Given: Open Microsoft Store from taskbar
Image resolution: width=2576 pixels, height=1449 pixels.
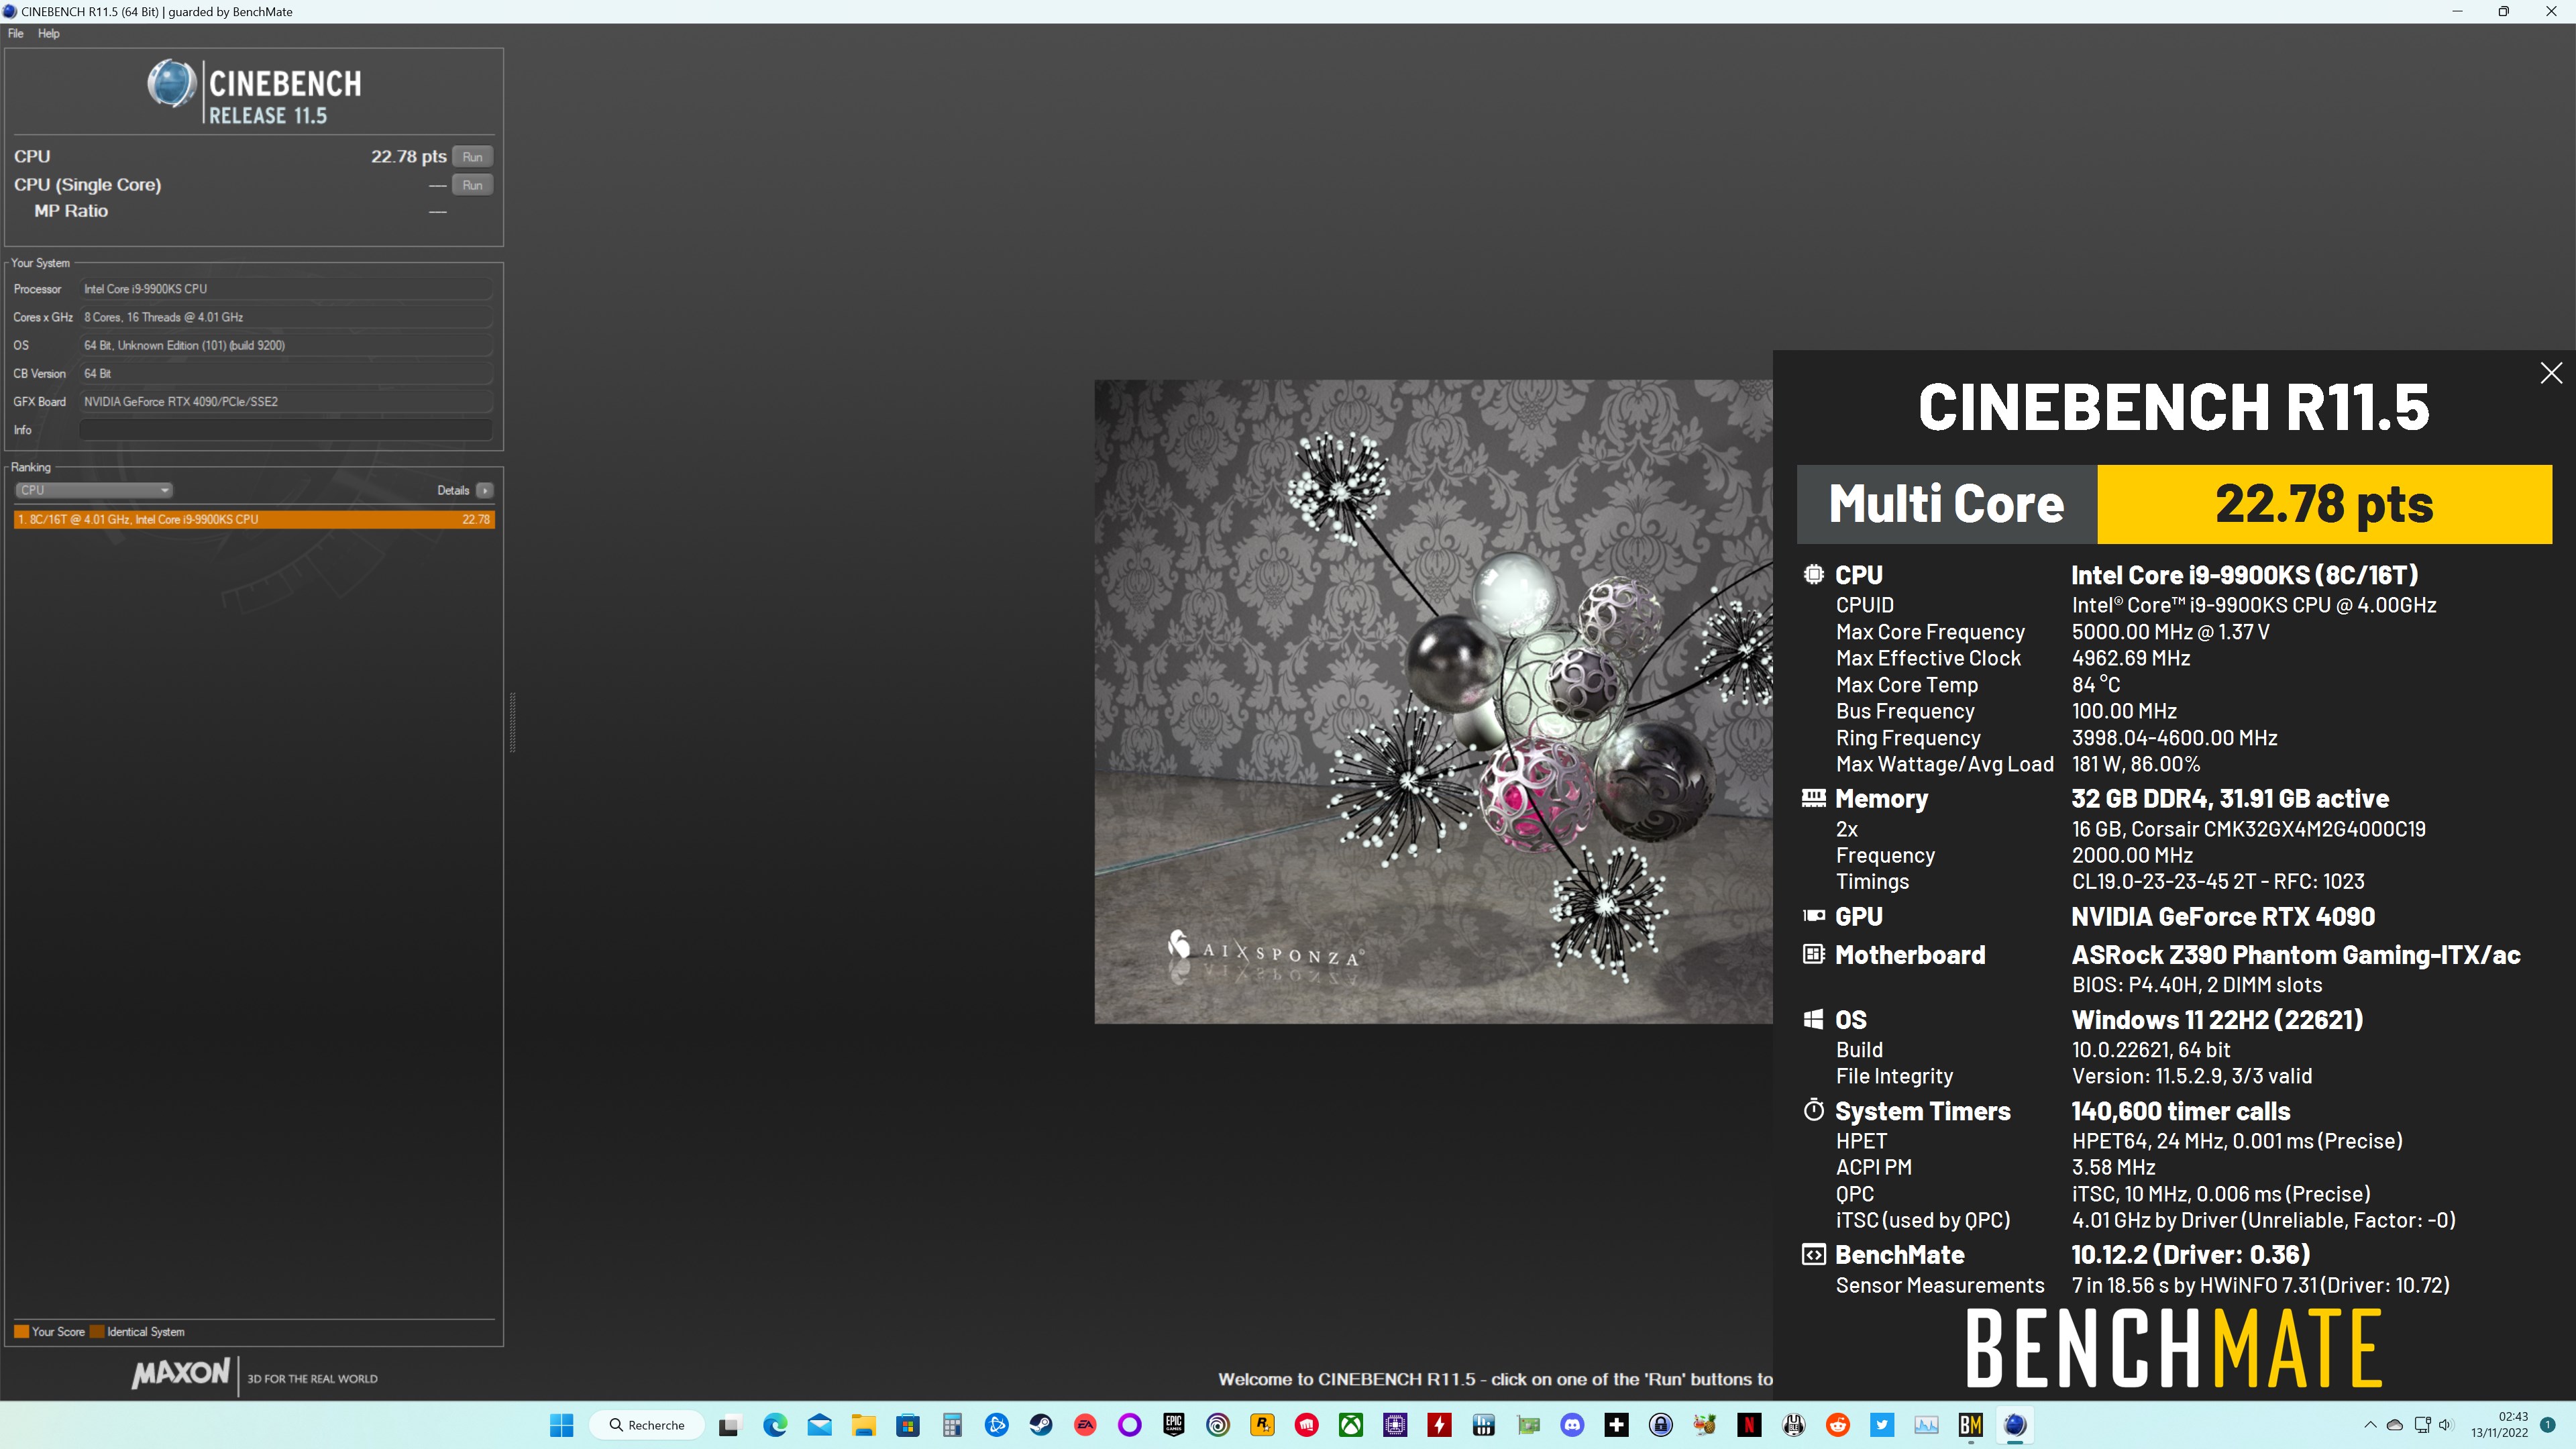Looking at the screenshot, I should 907,1425.
